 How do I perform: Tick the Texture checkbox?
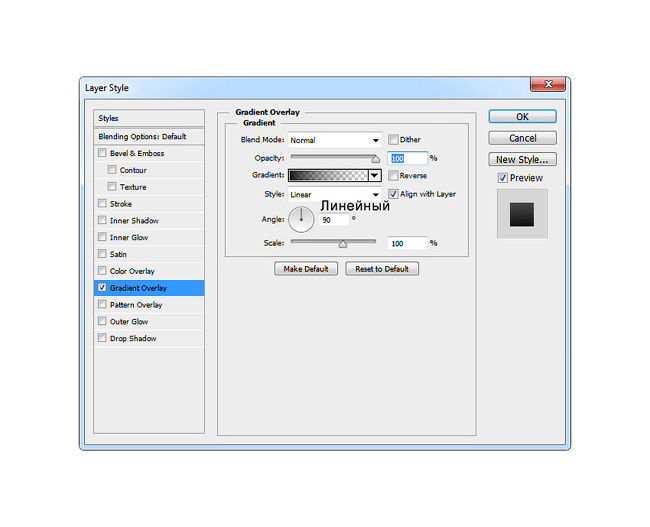pos(112,187)
